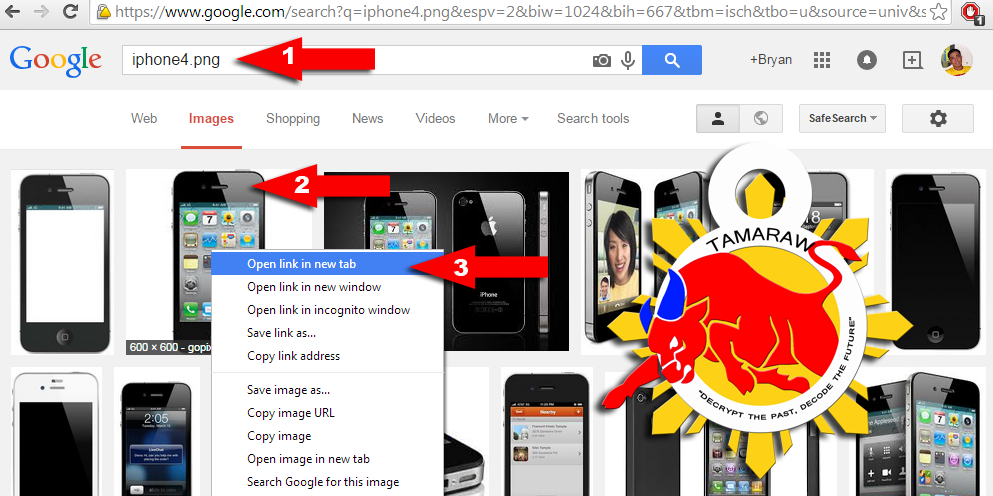Click the red ad-block extension icon
The width and height of the screenshot is (993, 496).
(x=970, y=11)
